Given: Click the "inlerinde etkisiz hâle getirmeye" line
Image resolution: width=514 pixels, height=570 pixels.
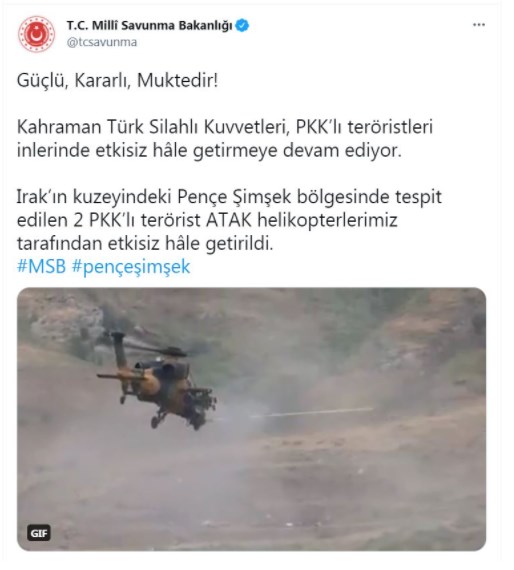Looking at the screenshot, I should [x=147, y=150].
